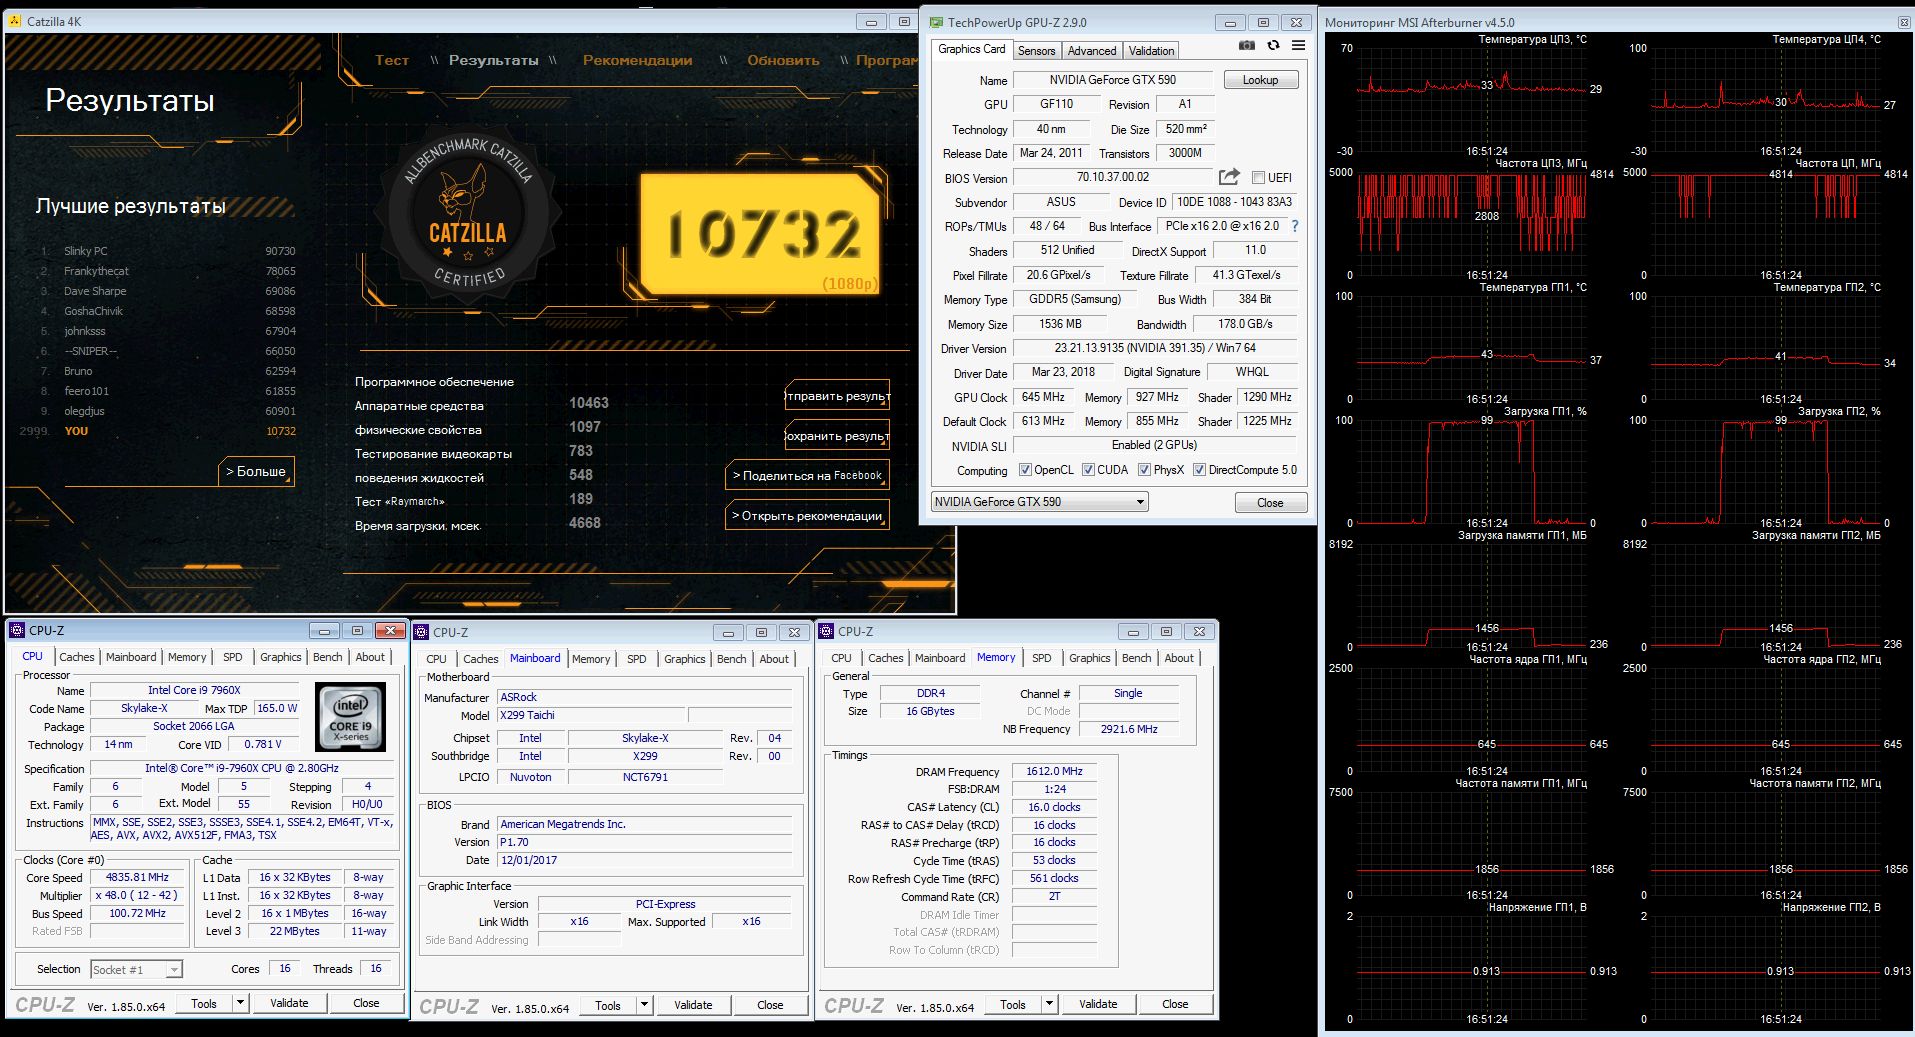
Task: Toggle the UEFI checkbox in GPU-Z
Action: 1258,177
